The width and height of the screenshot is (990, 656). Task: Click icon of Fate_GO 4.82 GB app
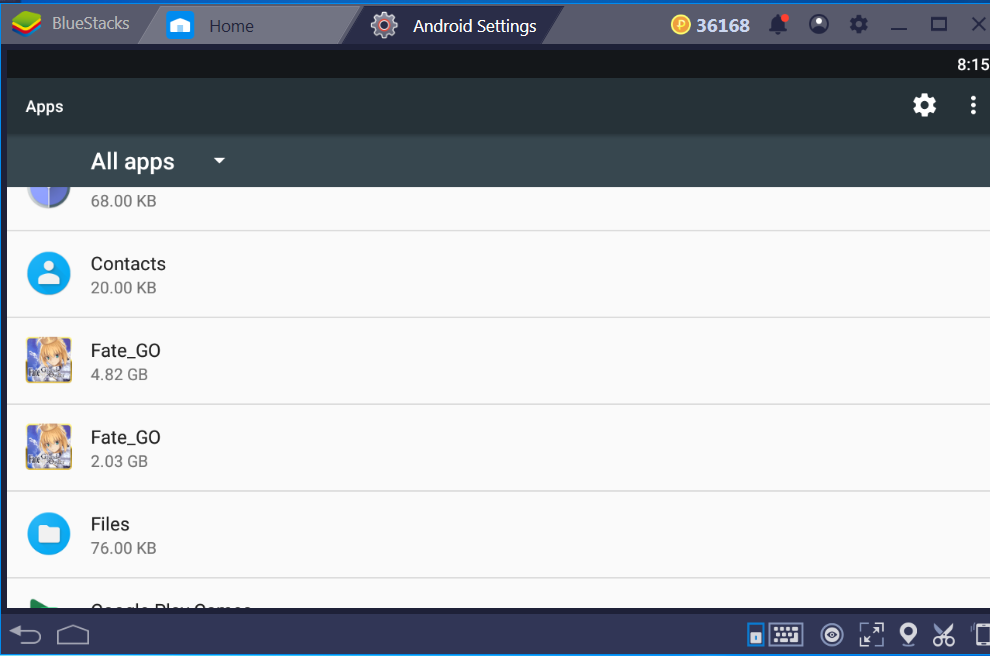[x=49, y=360]
